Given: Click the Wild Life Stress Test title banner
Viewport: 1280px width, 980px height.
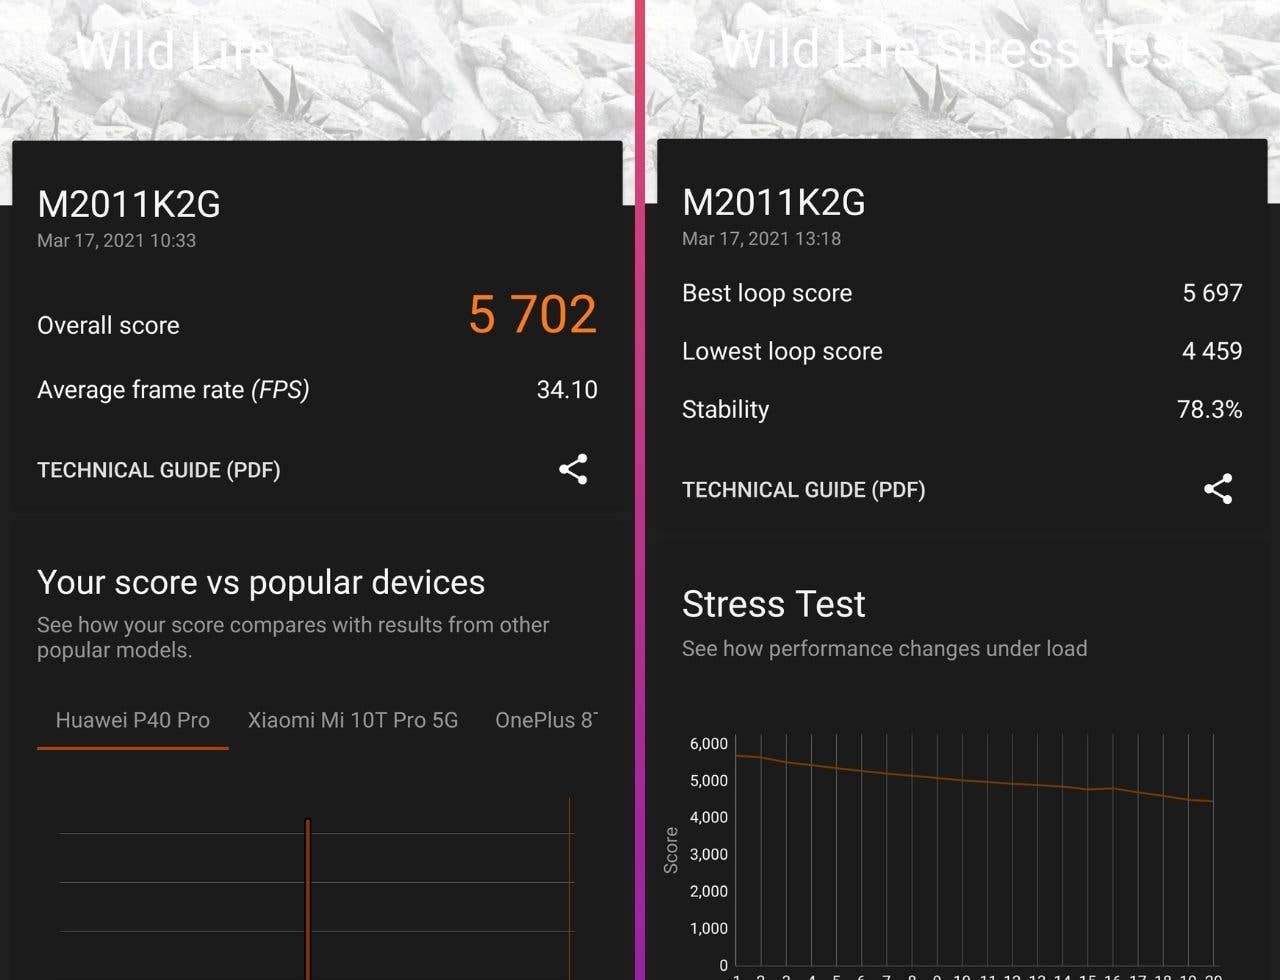Looking at the screenshot, I should coord(955,50).
